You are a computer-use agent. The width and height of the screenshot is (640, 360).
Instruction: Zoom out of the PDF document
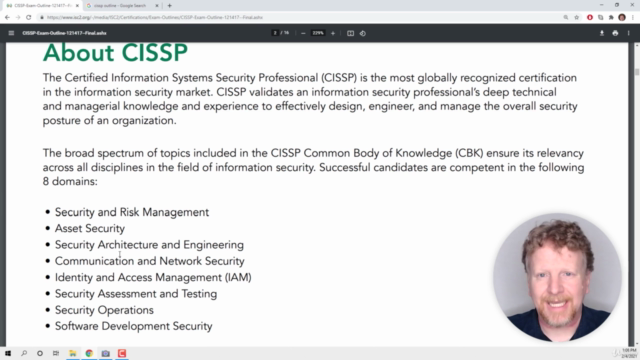[303, 33]
